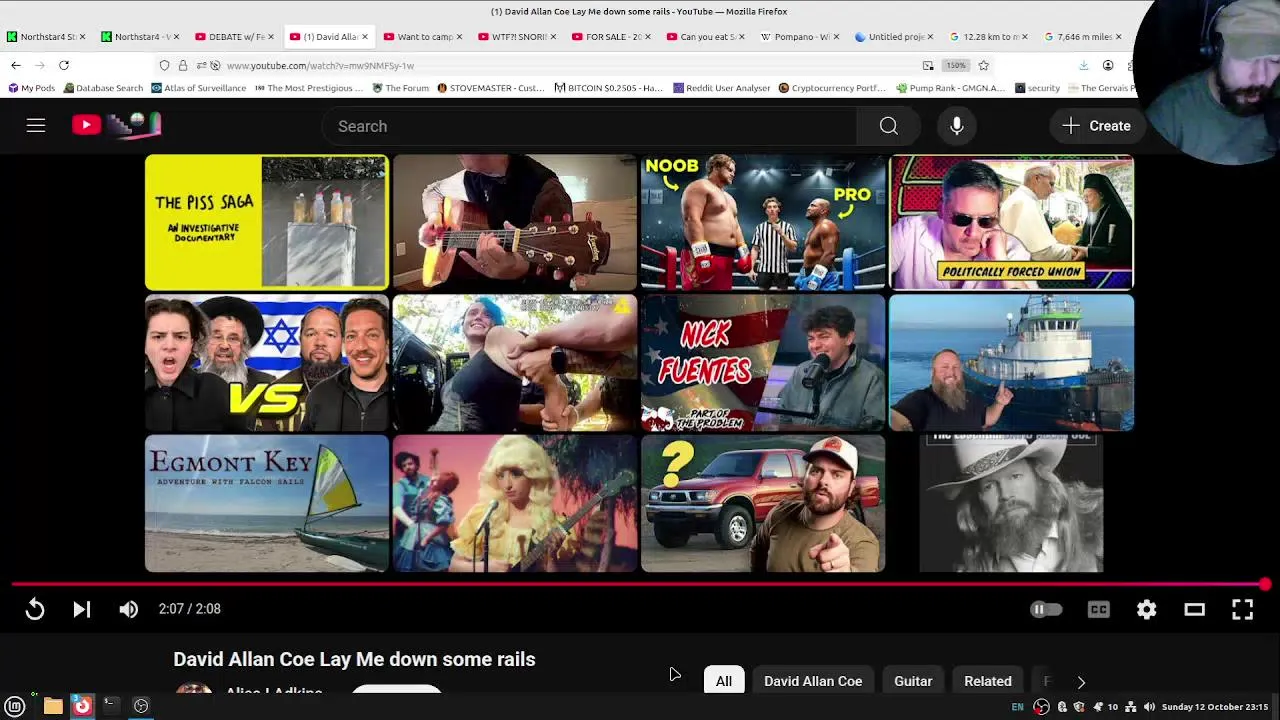Switch to 12.28 km to m tab
Viewport: 1280px width, 720px height.
[x=989, y=37]
